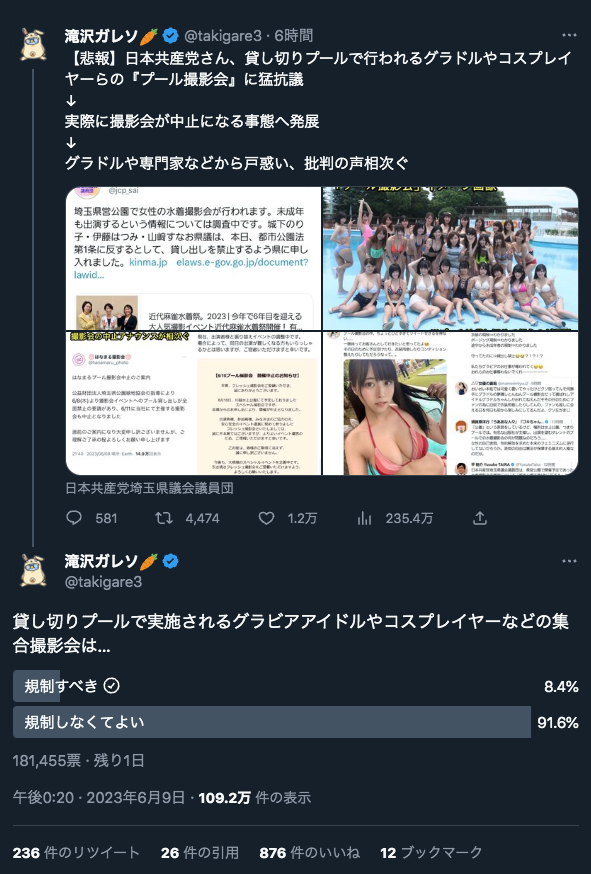Open the 876 件のいいね list

(x=309, y=853)
